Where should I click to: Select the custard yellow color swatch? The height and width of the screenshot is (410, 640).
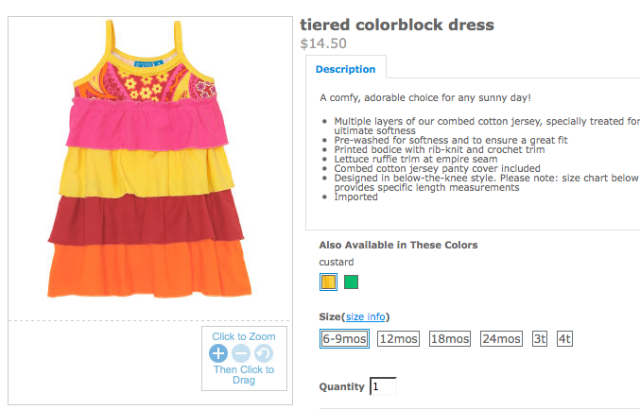click(328, 282)
